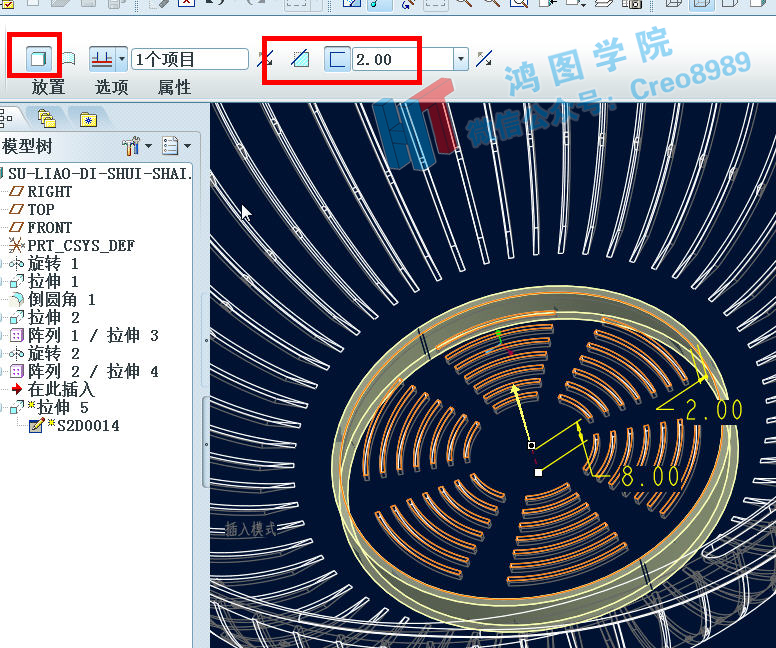The width and height of the screenshot is (776, 648).
Task: Switch to the folder browser navigator tab
Action: pos(47,118)
